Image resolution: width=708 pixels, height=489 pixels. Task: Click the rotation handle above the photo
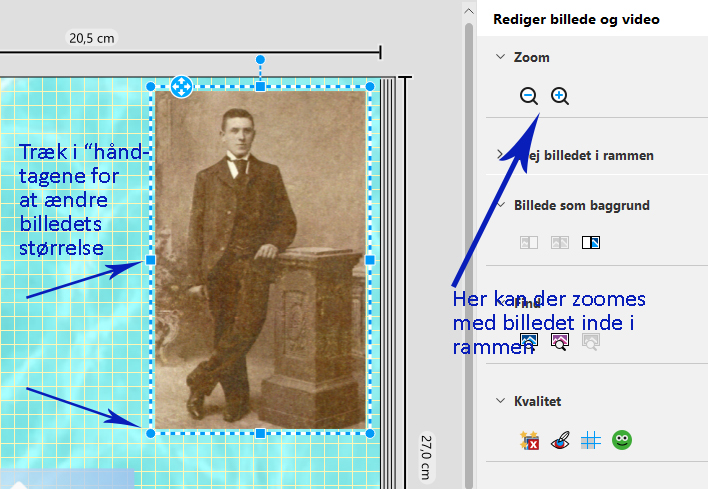(x=260, y=60)
